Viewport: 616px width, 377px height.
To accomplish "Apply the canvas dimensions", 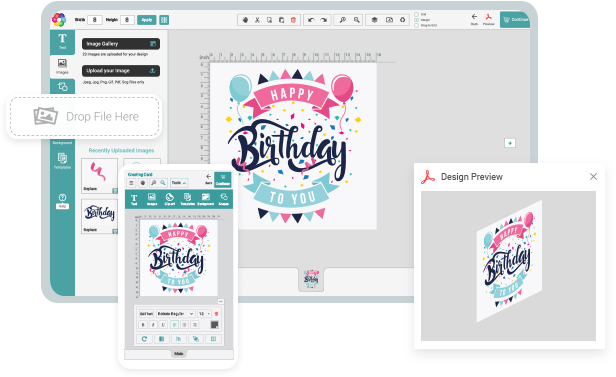I will [x=147, y=20].
